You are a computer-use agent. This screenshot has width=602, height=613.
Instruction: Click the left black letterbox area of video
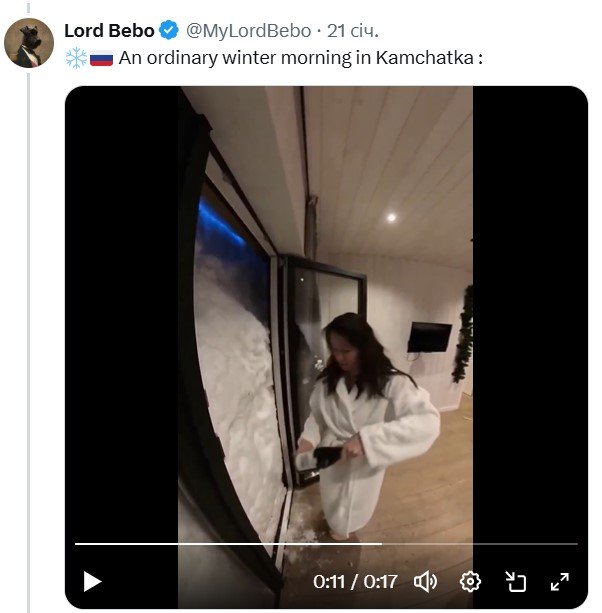[x=120, y=300]
